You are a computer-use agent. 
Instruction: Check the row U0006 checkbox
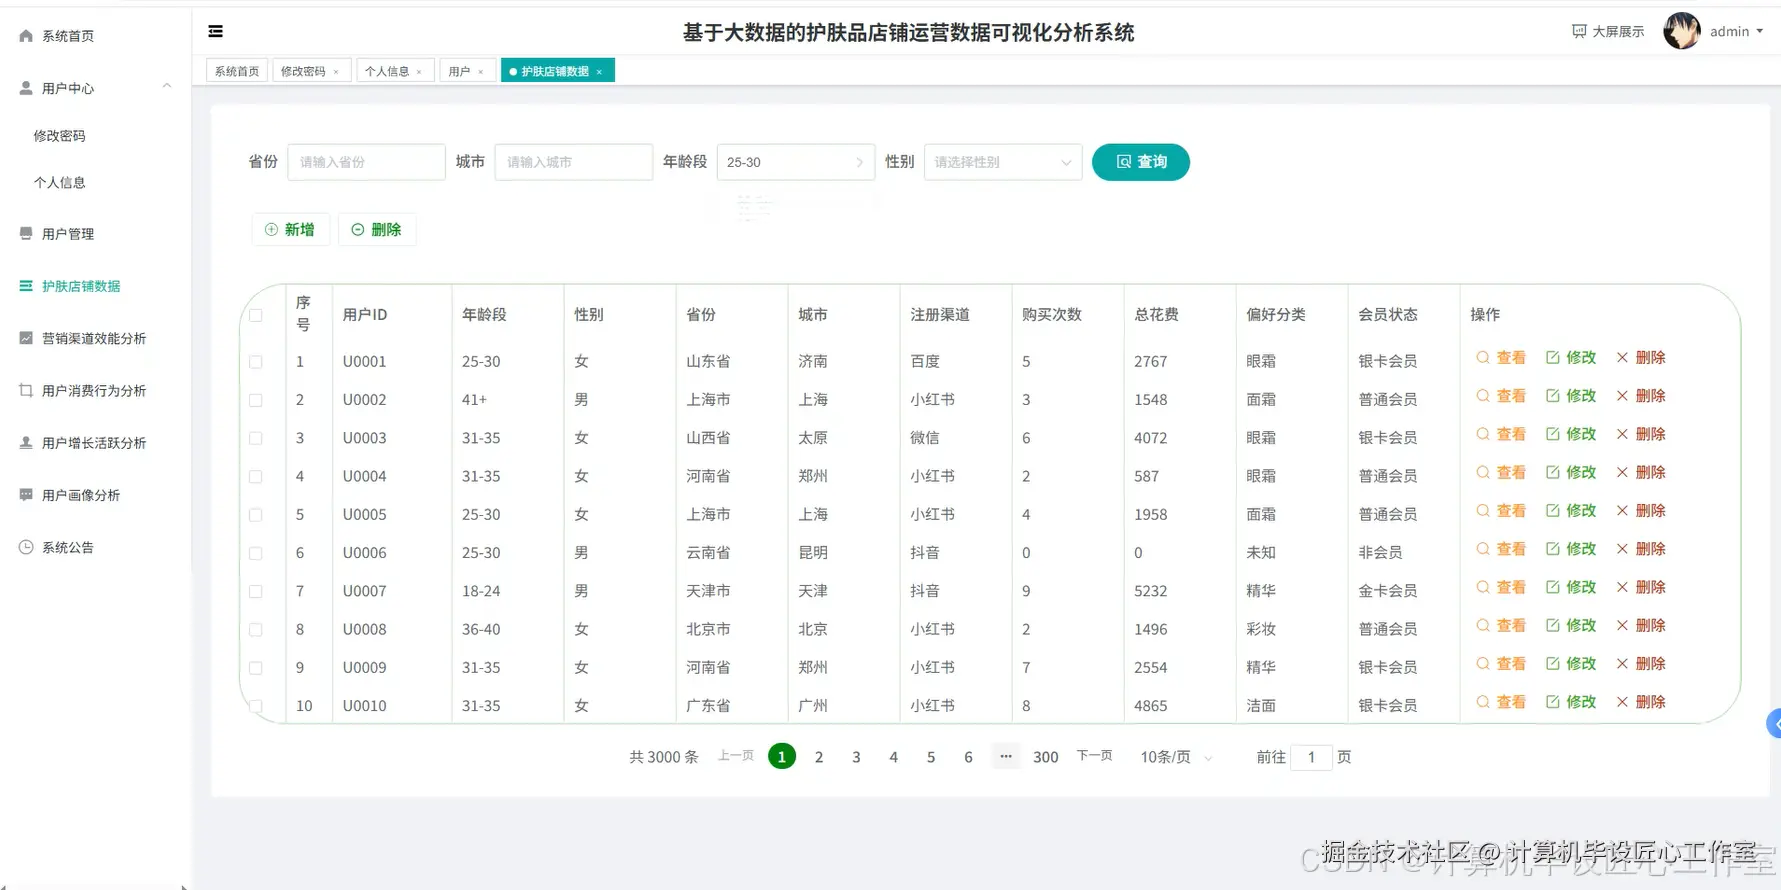(x=256, y=553)
